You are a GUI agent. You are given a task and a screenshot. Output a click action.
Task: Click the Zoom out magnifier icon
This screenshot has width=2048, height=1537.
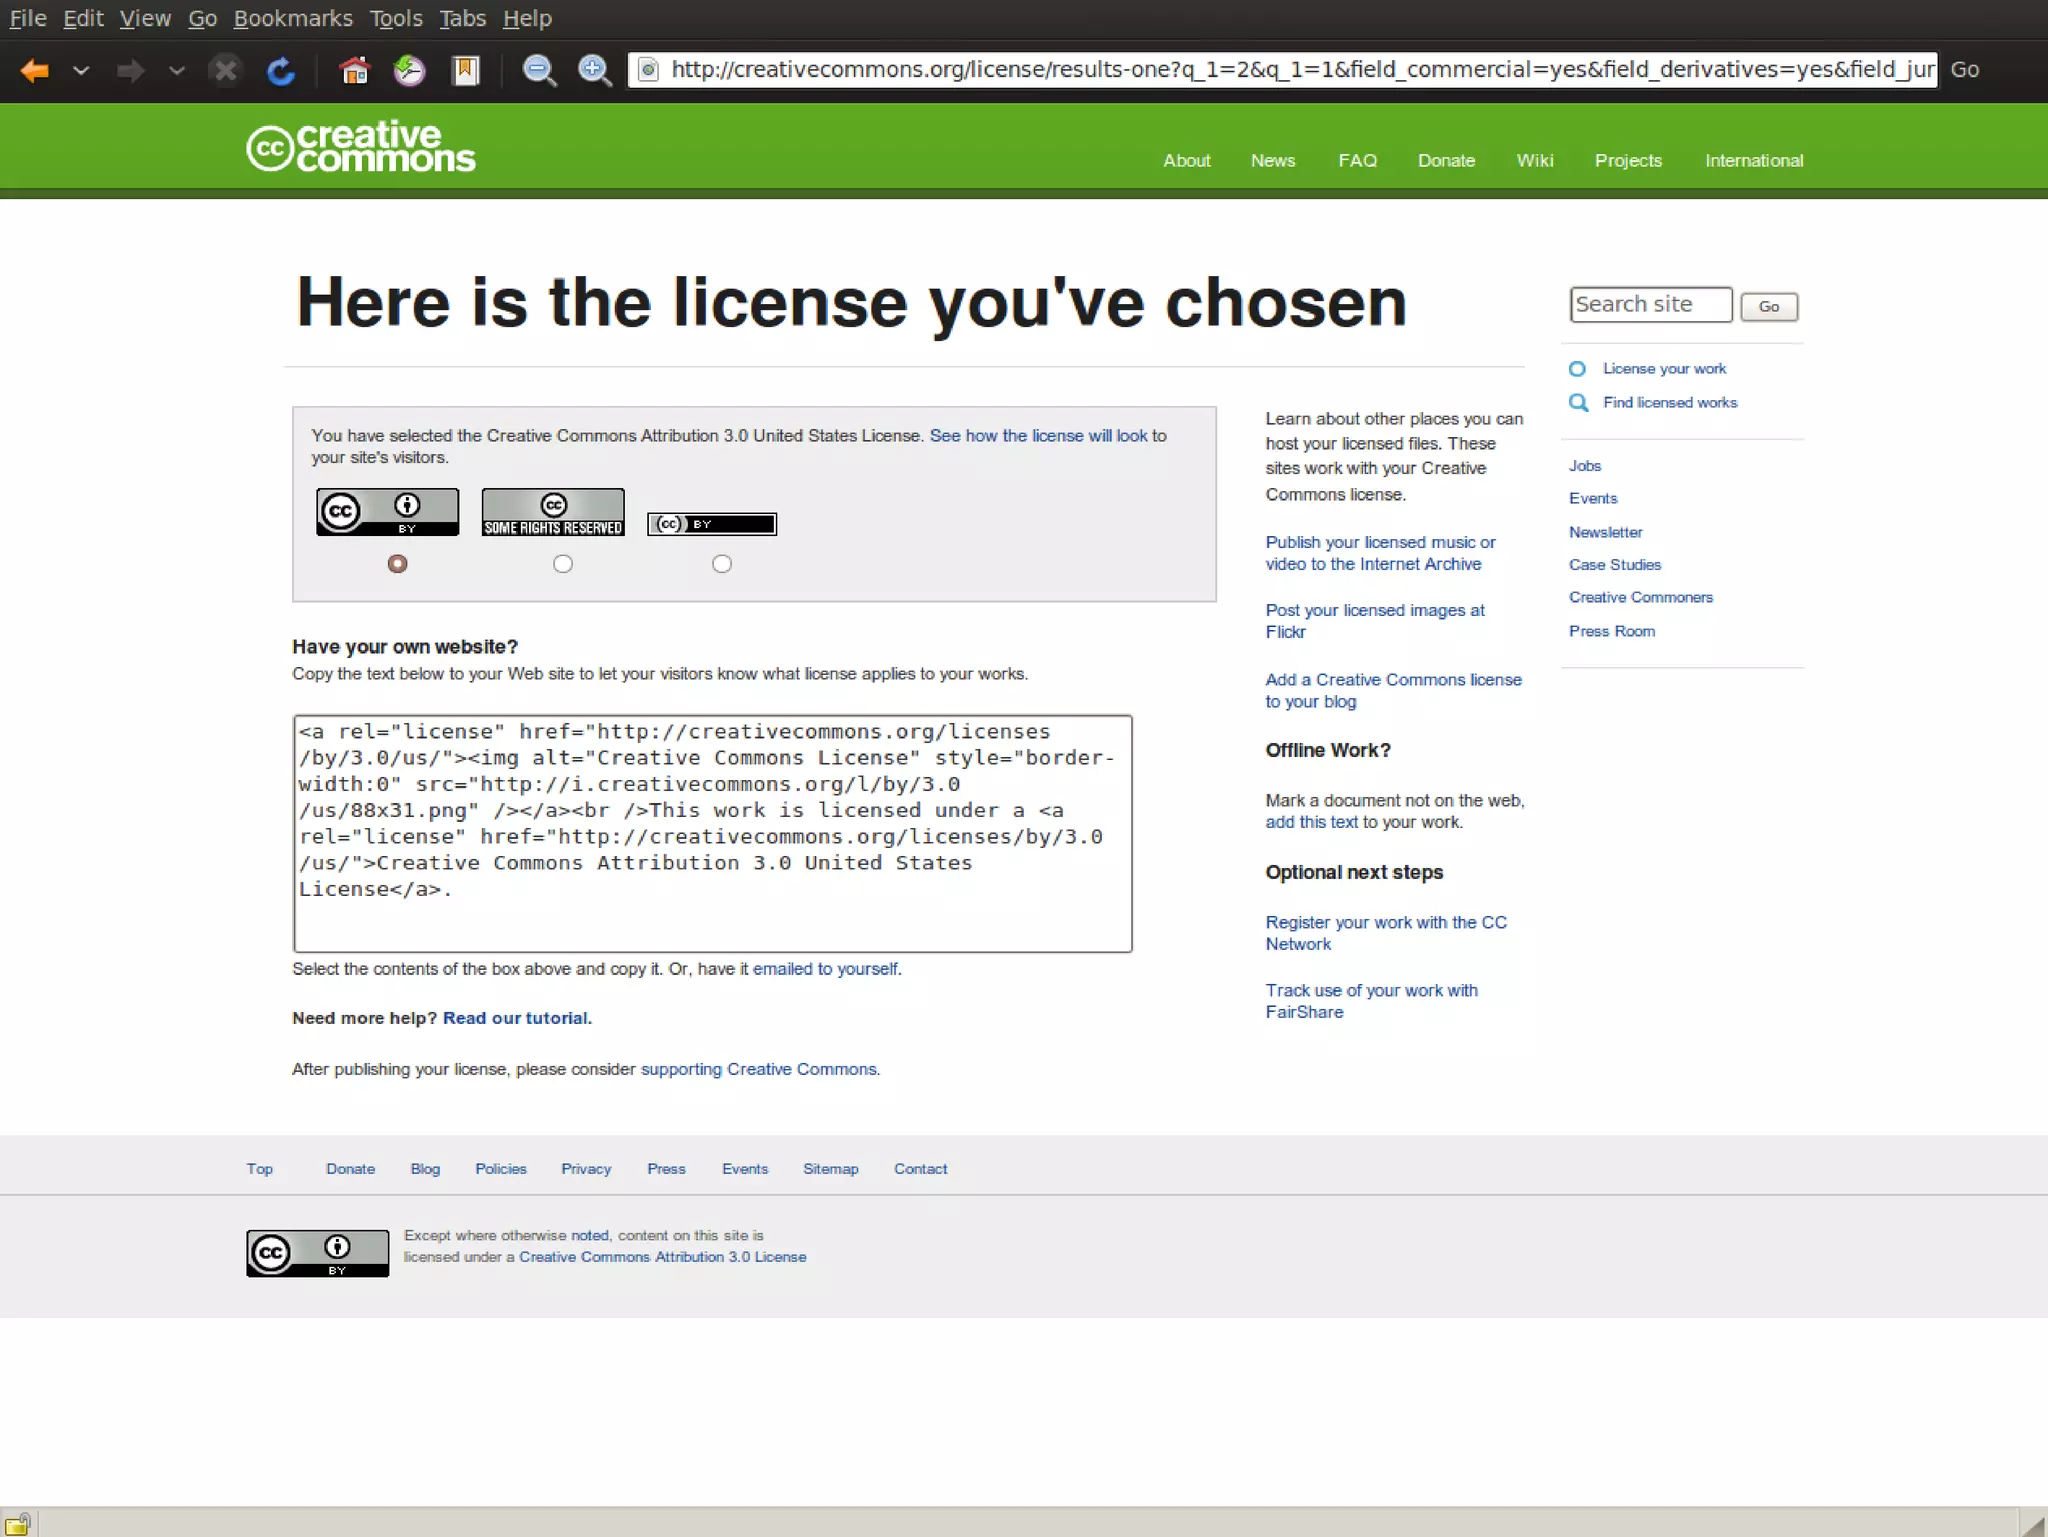coord(539,70)
